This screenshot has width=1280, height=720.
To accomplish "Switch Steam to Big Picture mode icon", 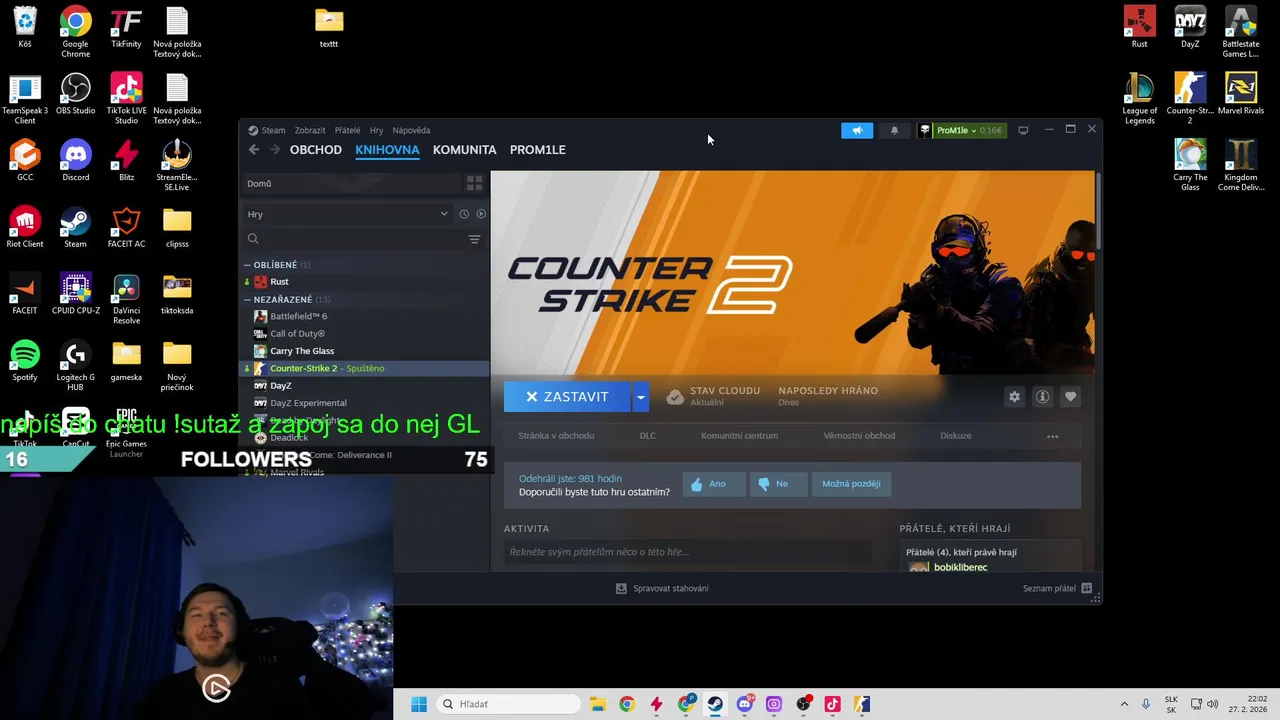I will [1023, 130].
